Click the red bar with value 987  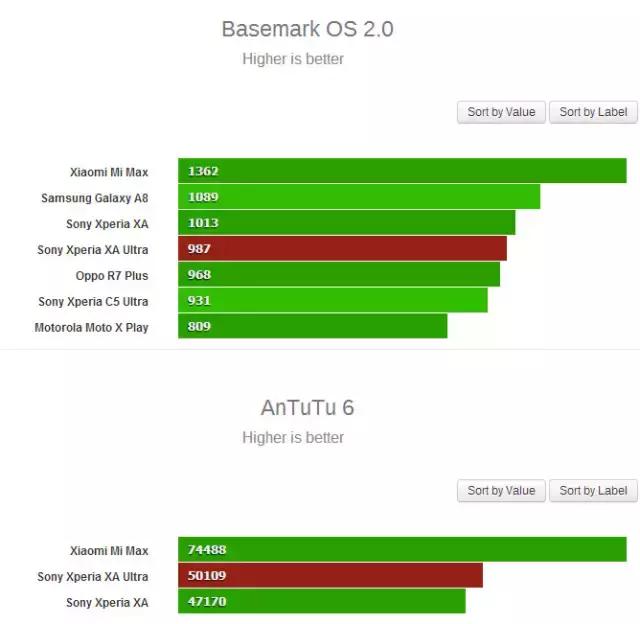click(342, 249)
